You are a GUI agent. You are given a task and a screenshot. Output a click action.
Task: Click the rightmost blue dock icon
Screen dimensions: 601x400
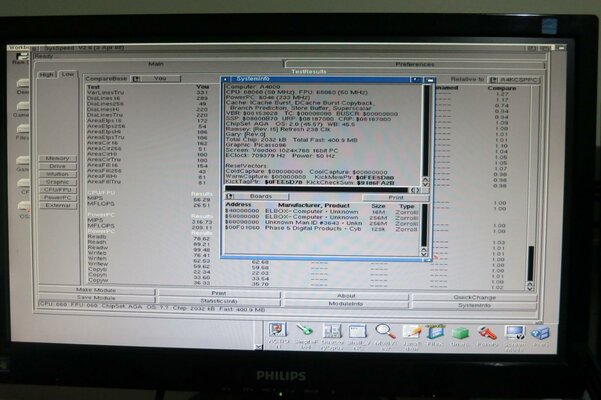(540, 330)
